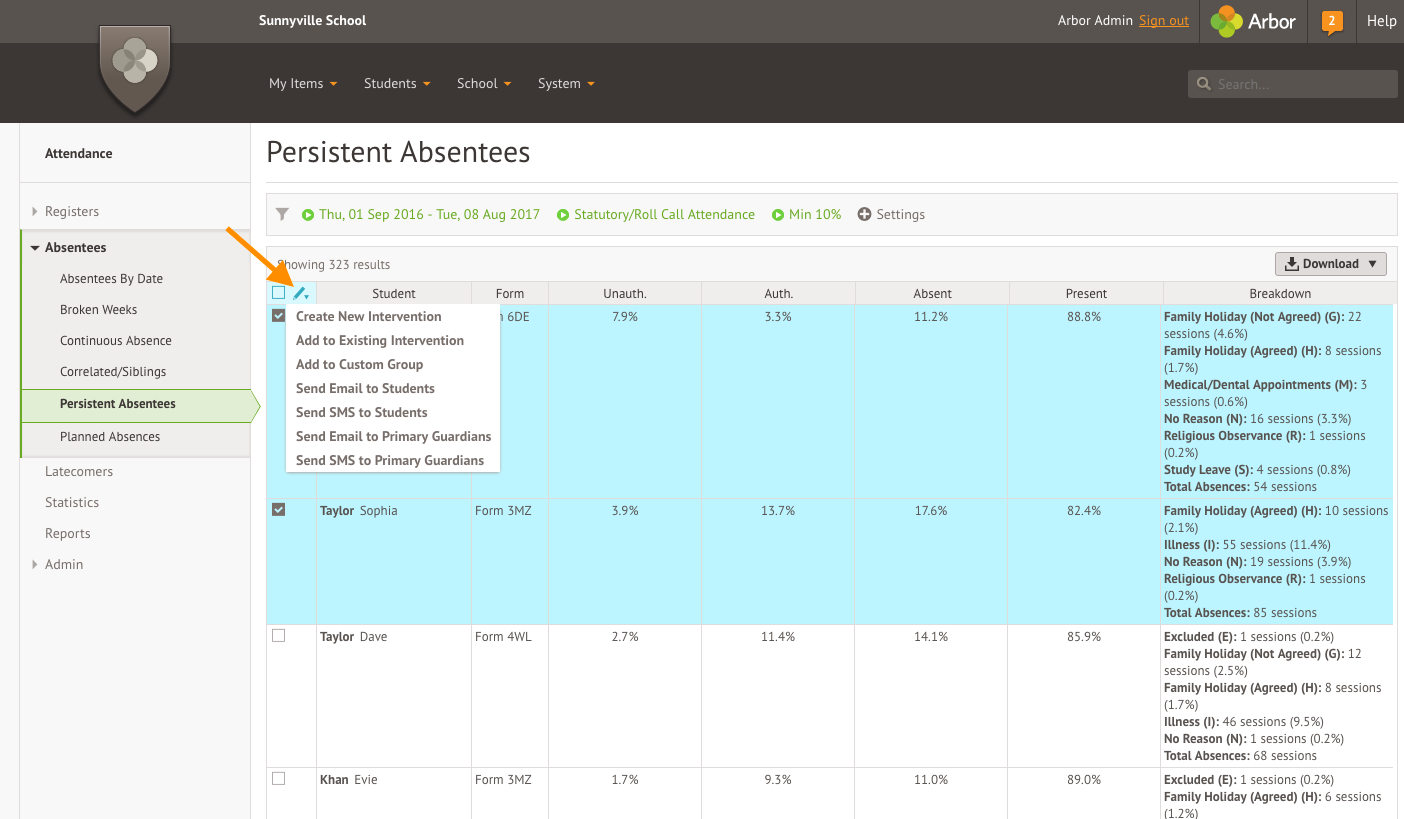The width and height of the screenshot is (1404, 819).
Task: Sort by the Student column header
Action: tap(394, 294)
